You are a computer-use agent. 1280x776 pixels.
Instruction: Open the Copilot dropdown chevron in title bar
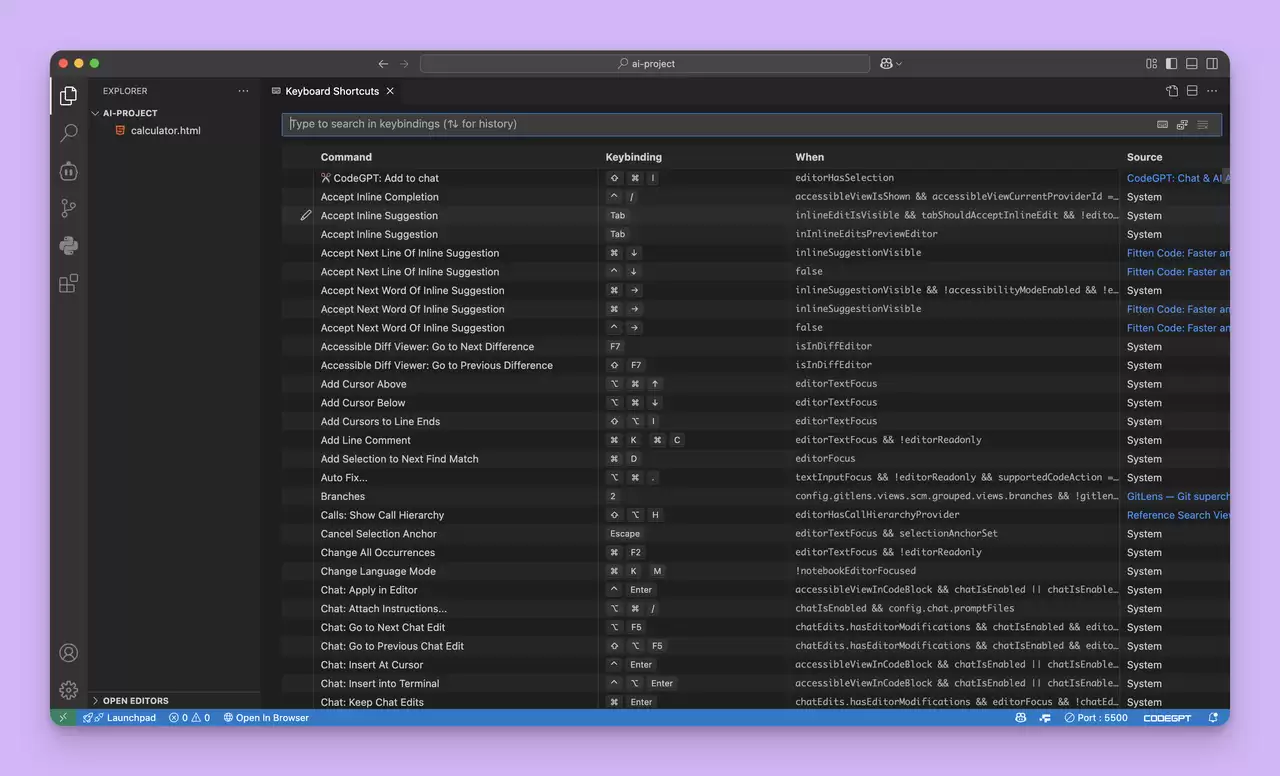(898, 63)
